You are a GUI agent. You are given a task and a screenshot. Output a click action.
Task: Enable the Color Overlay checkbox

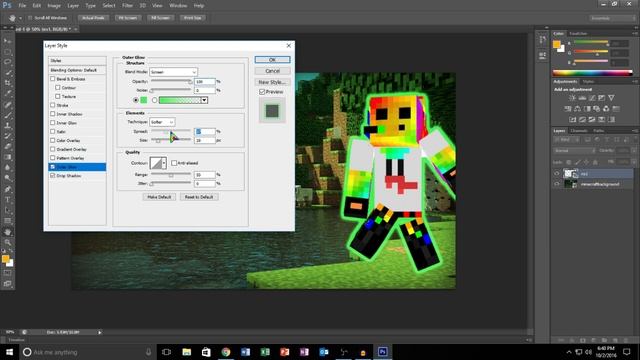click(52, 140)
